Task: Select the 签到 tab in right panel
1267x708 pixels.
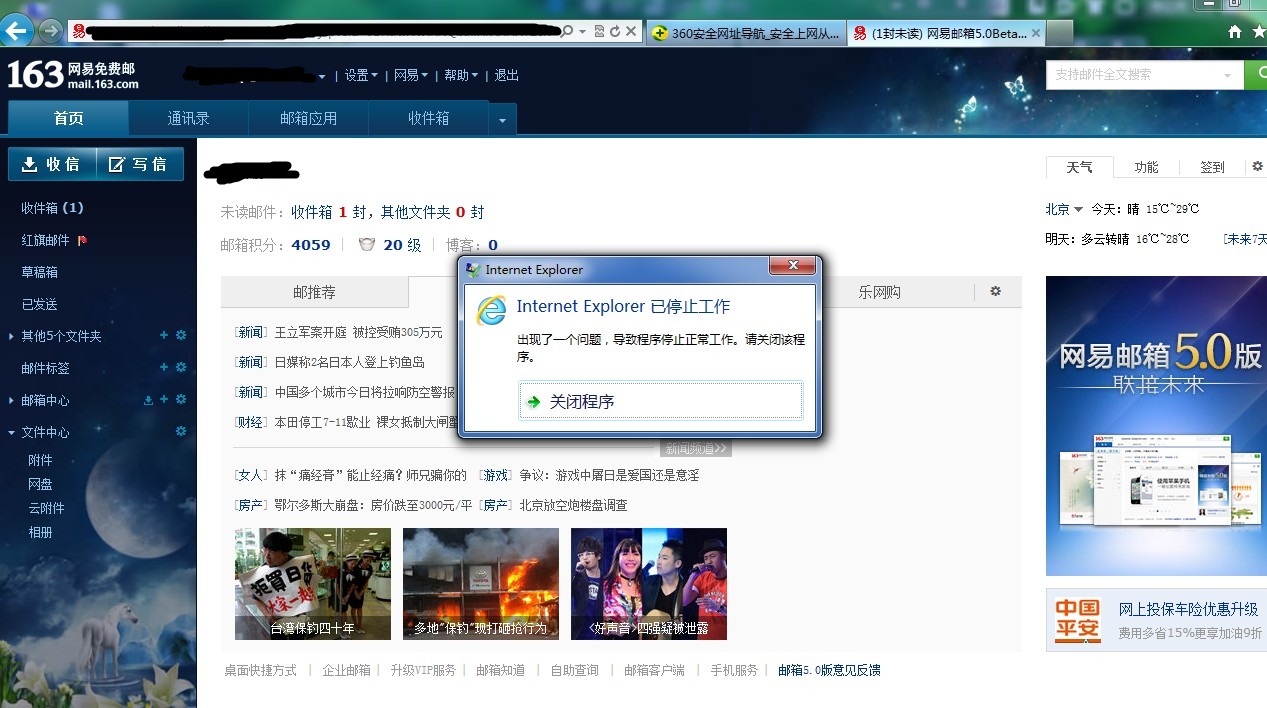Action: [1212, 167]
